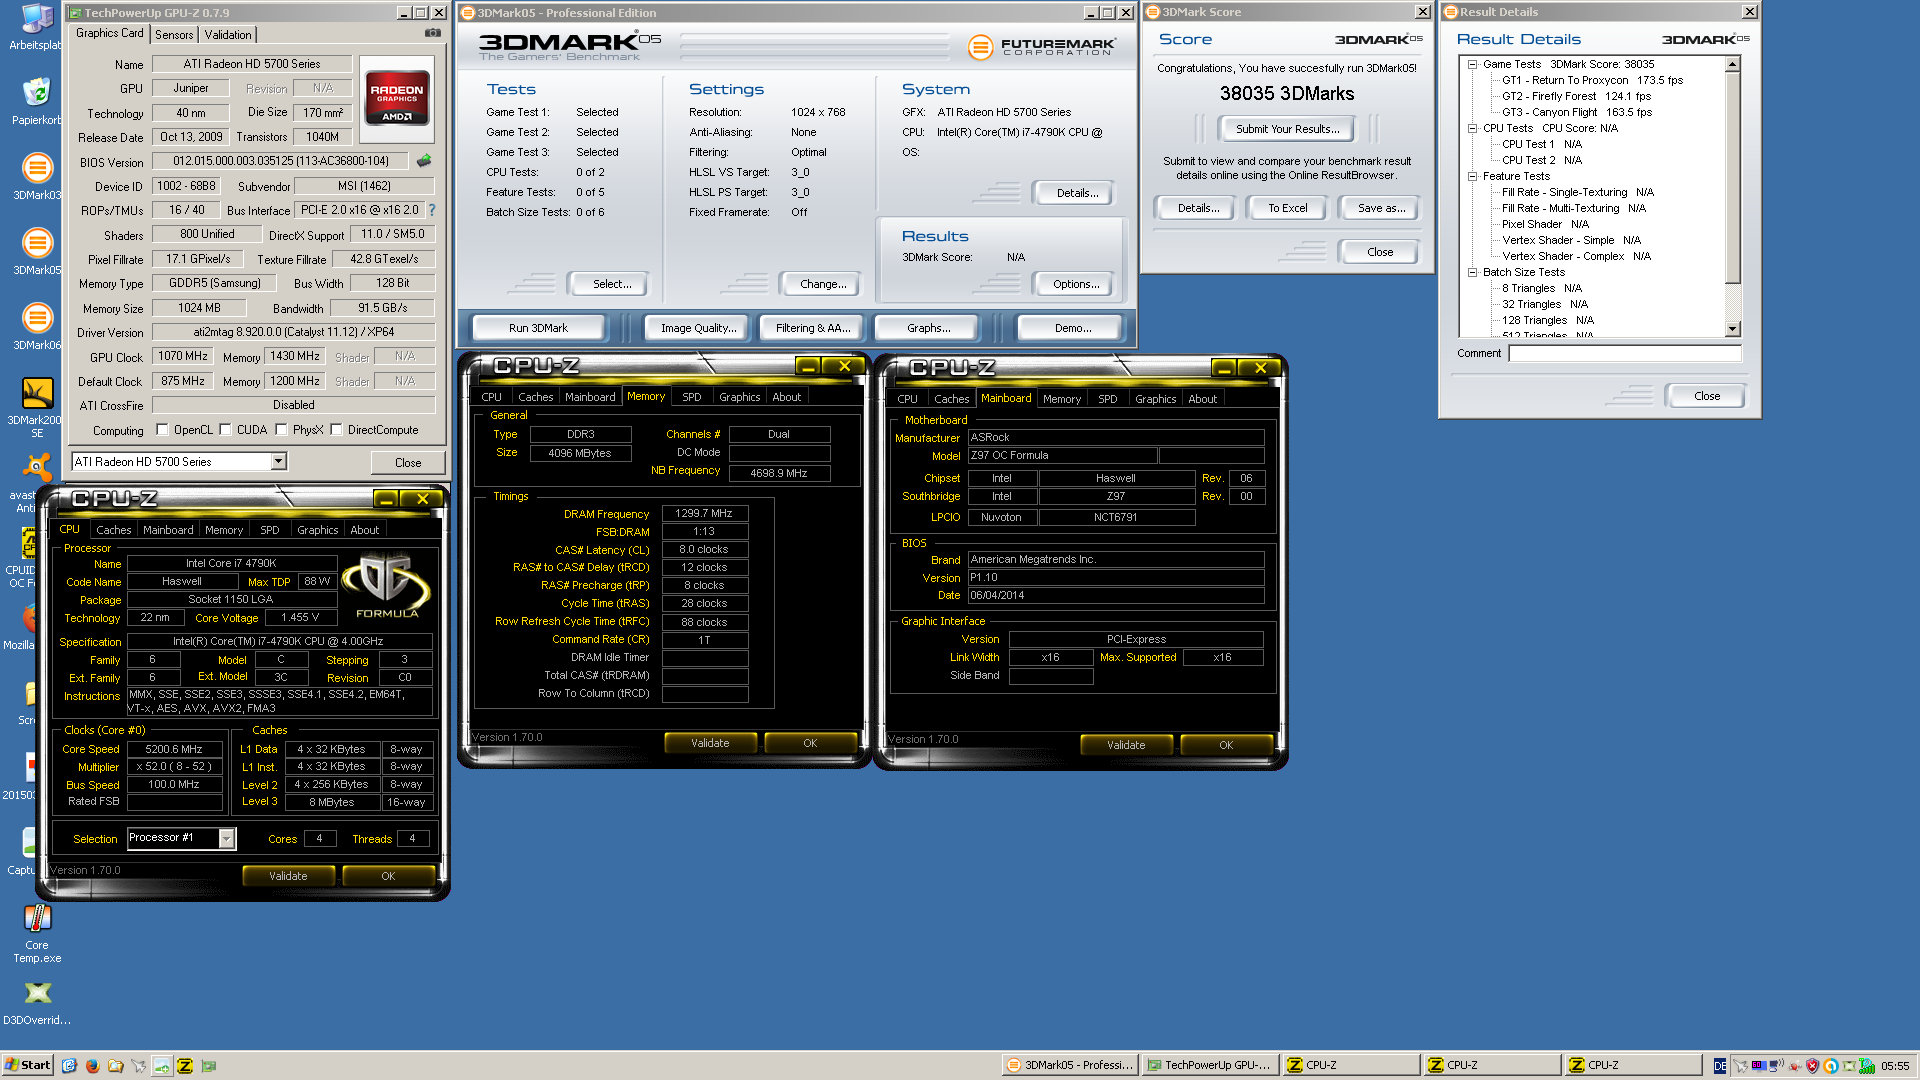Select the 3DMark05 desktop shortcut
Viewport: 1920px width, 1080px height.
point(36,252)
